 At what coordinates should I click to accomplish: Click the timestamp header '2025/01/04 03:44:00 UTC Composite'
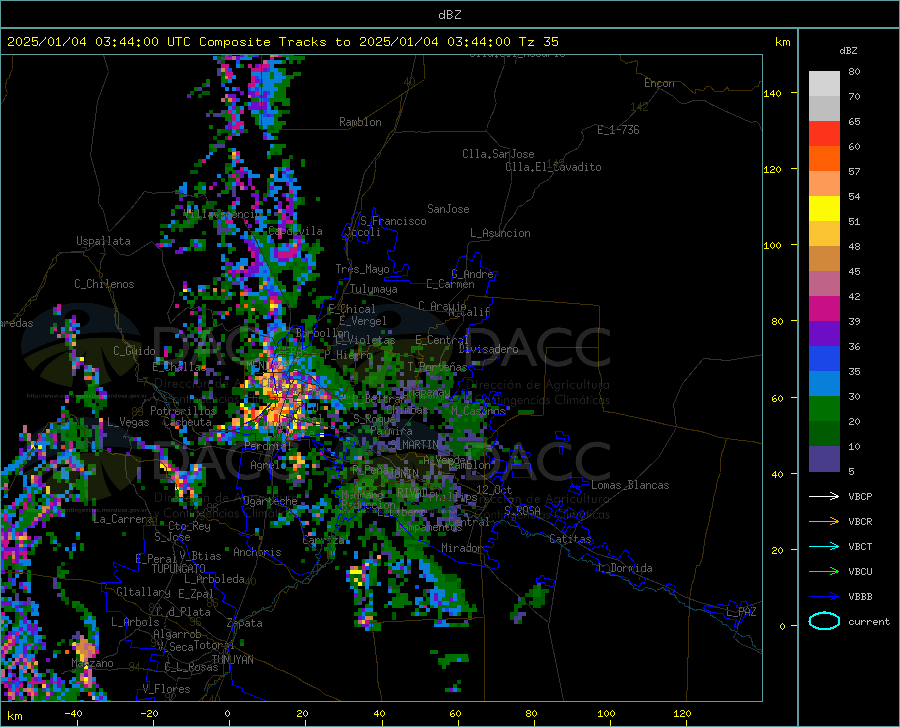pyautogui.click(x=138, y=42)
